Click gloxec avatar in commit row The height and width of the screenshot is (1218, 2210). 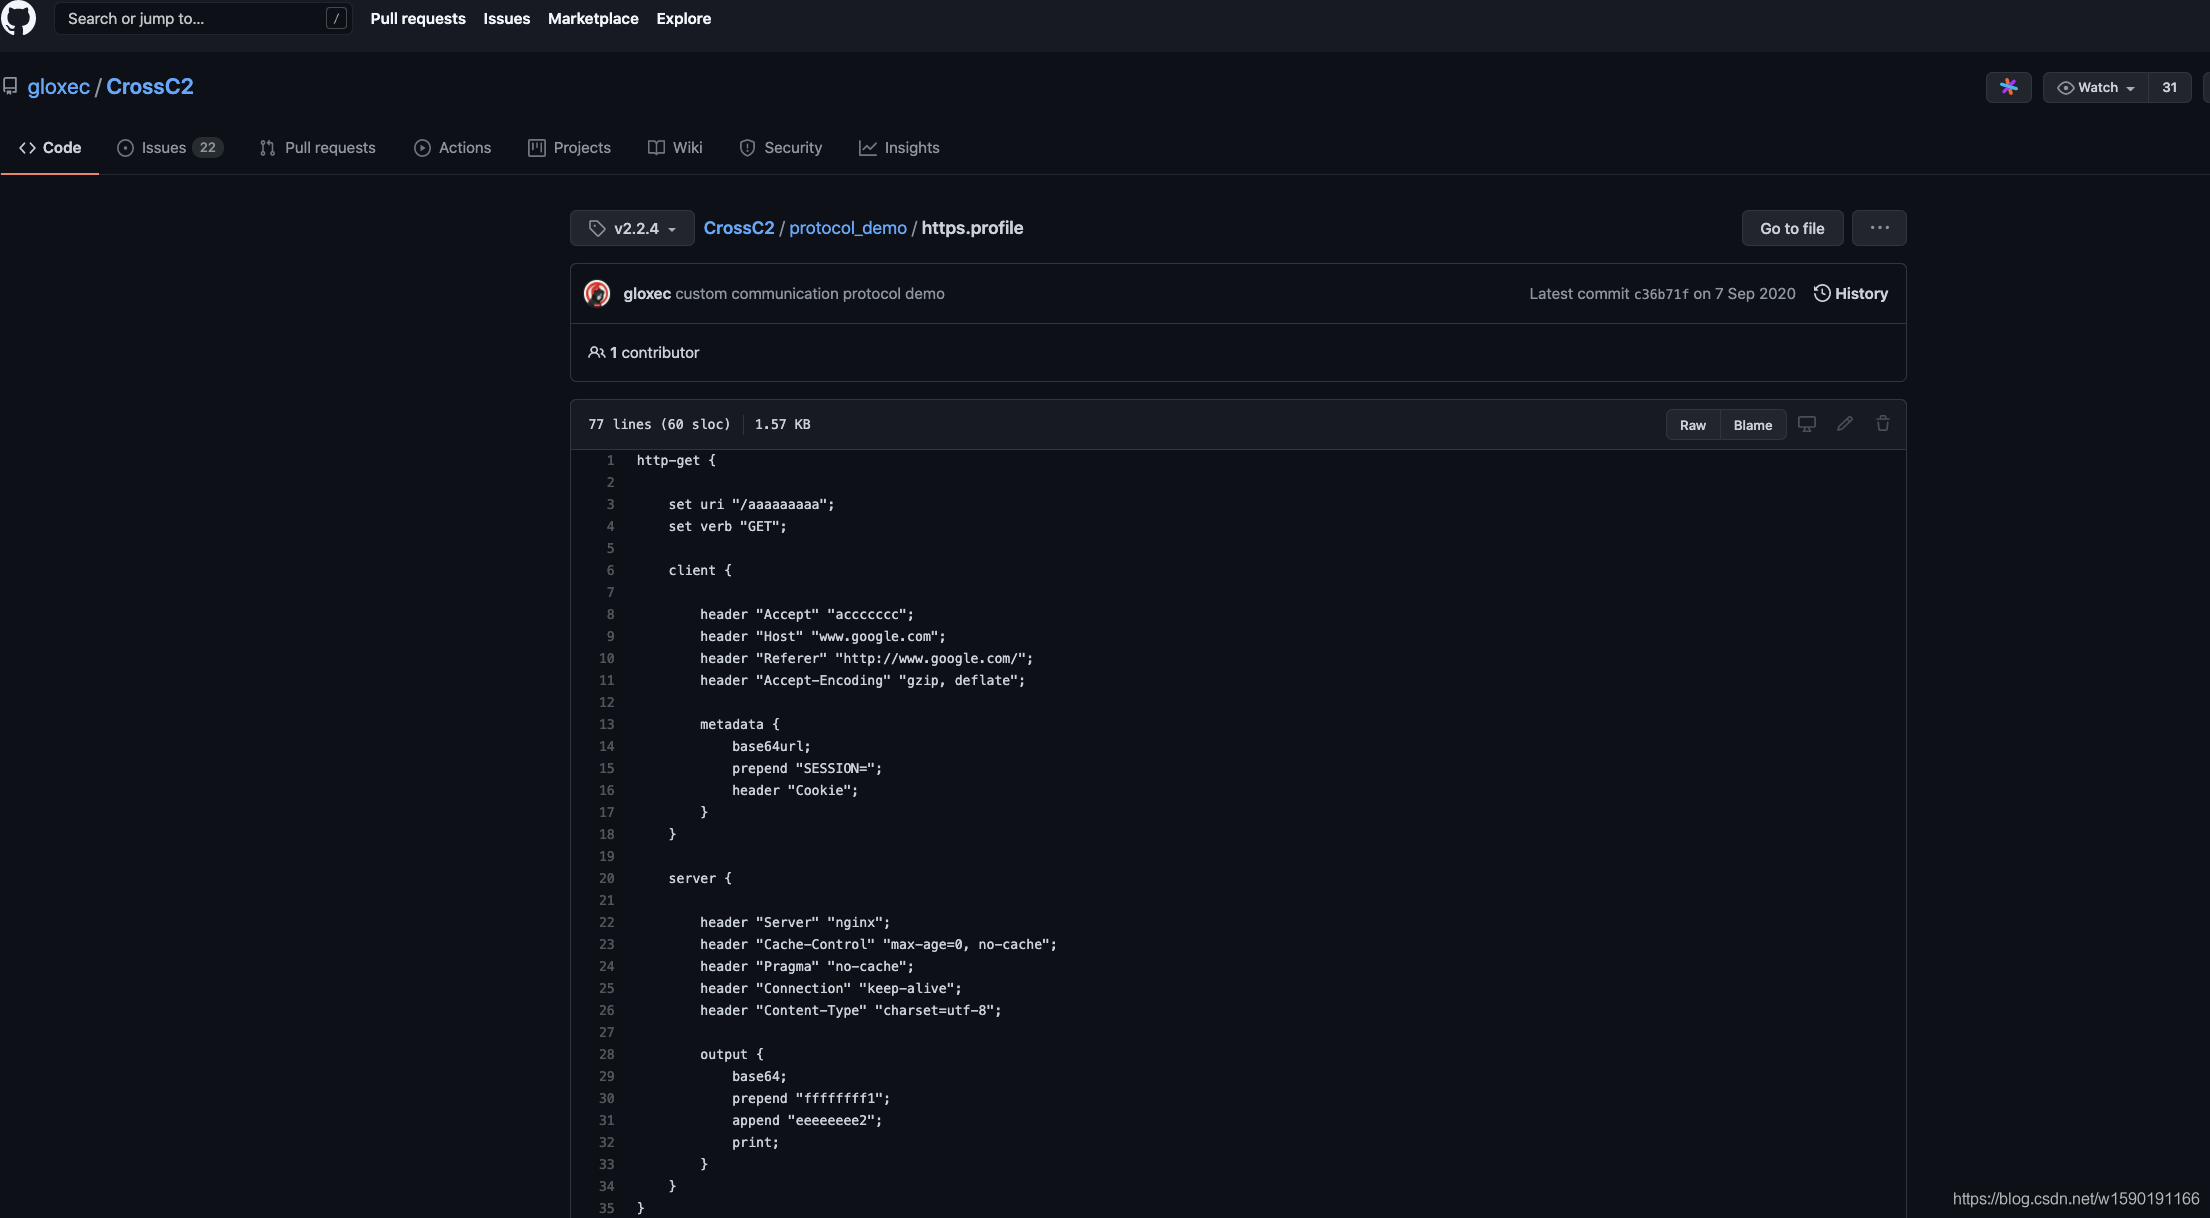click(x=597, y=293)
